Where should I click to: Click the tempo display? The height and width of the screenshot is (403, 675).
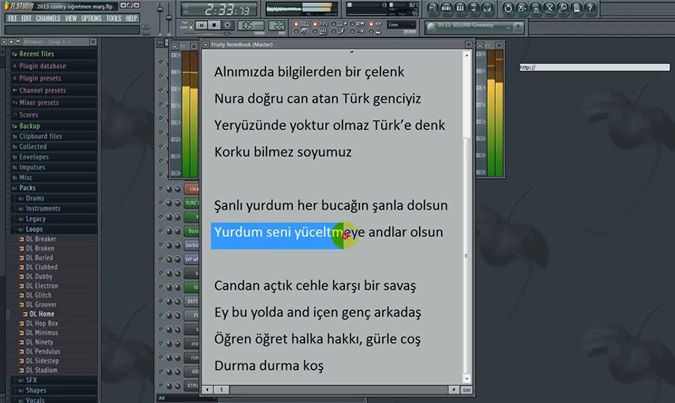pos(251,26)
